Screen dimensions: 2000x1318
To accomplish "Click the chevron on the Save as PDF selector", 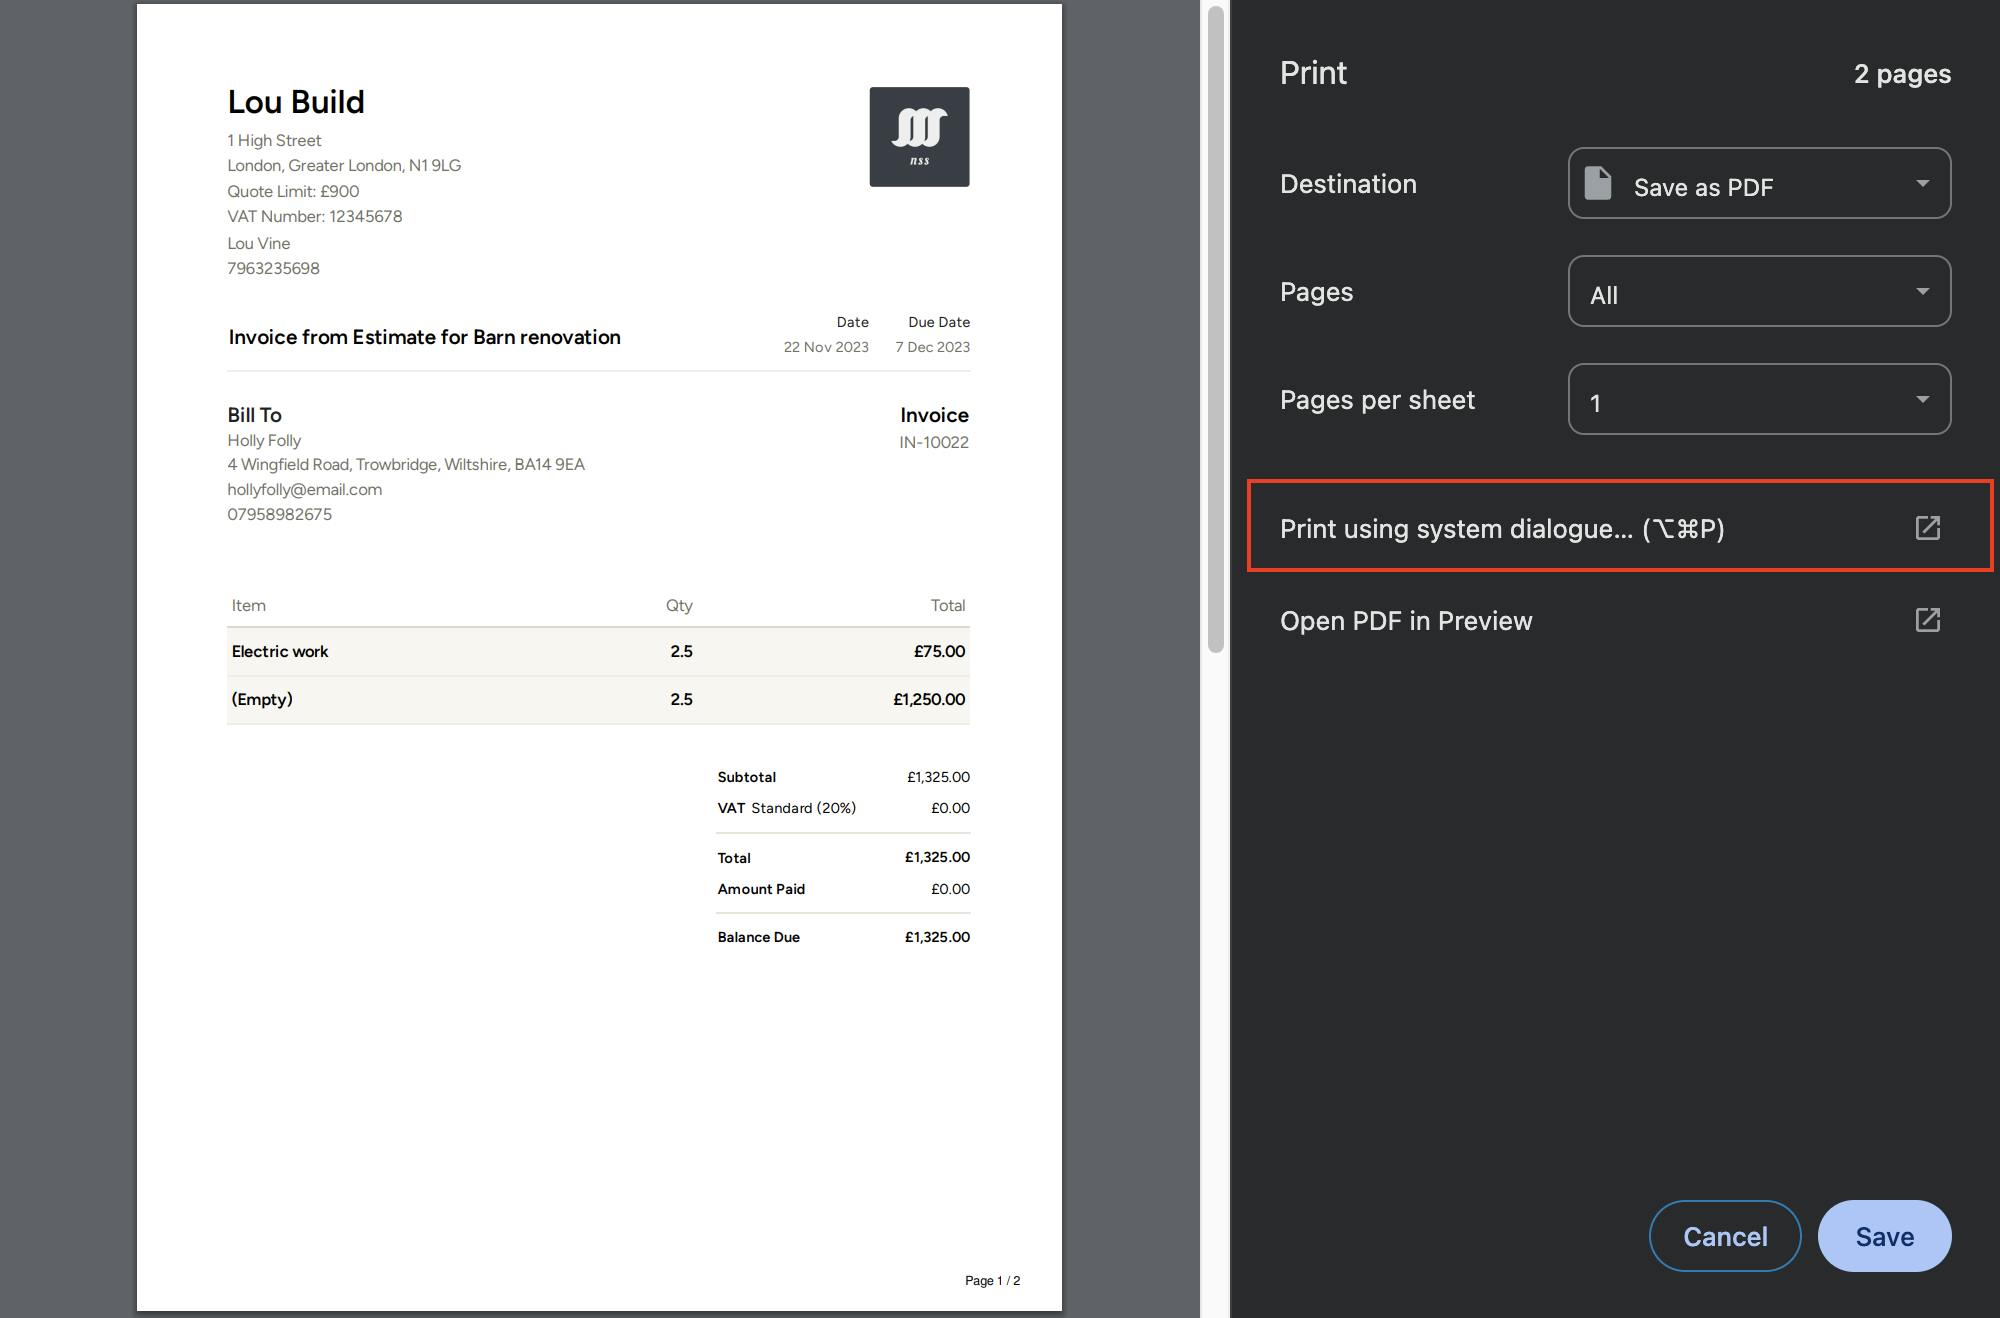I will coord(1924,184).
